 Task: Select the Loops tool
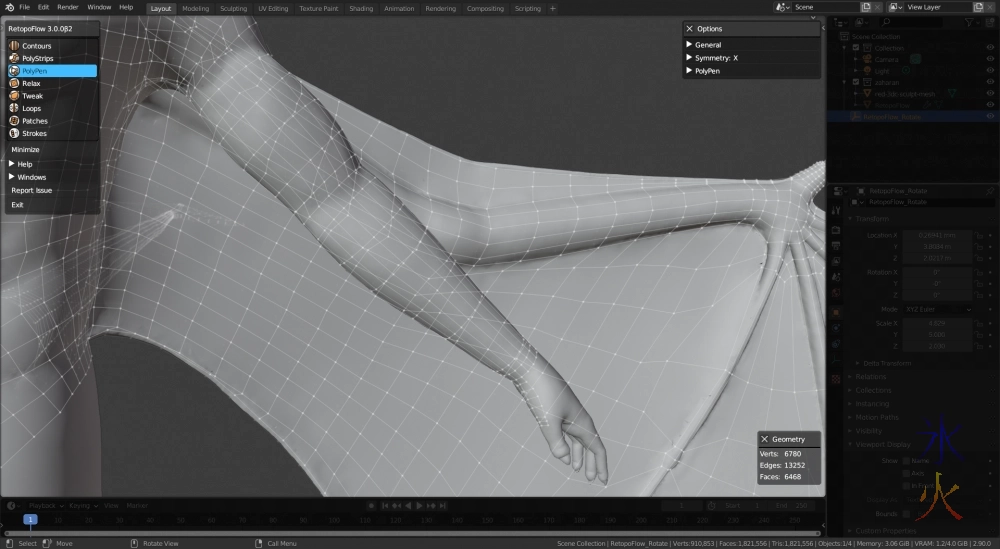tap(32, 108)
